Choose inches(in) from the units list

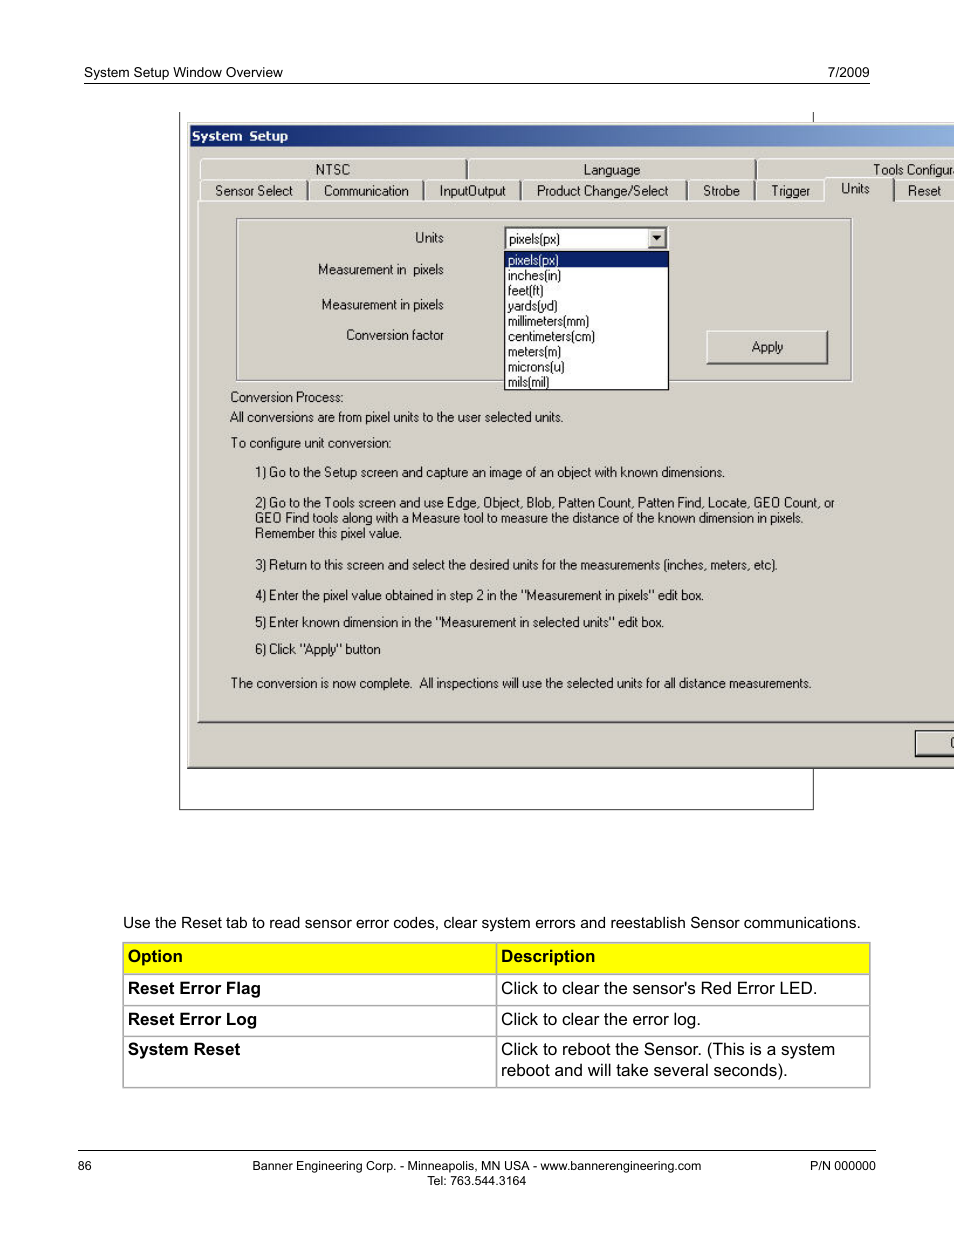(586, 275)
